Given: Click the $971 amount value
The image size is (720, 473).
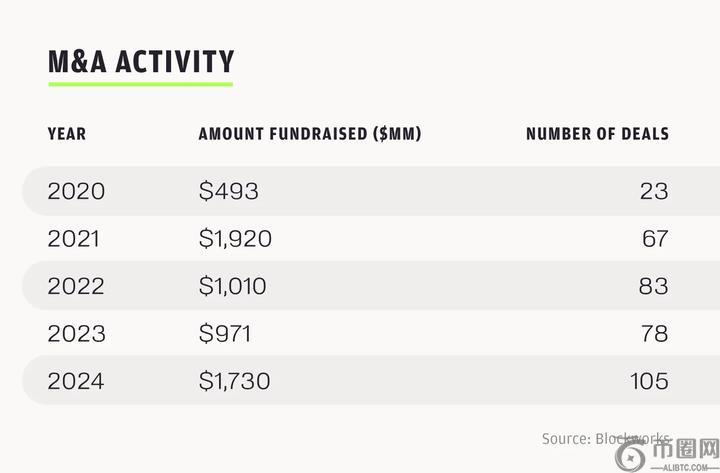Looking at the screenshot, I should coord(225,333).
